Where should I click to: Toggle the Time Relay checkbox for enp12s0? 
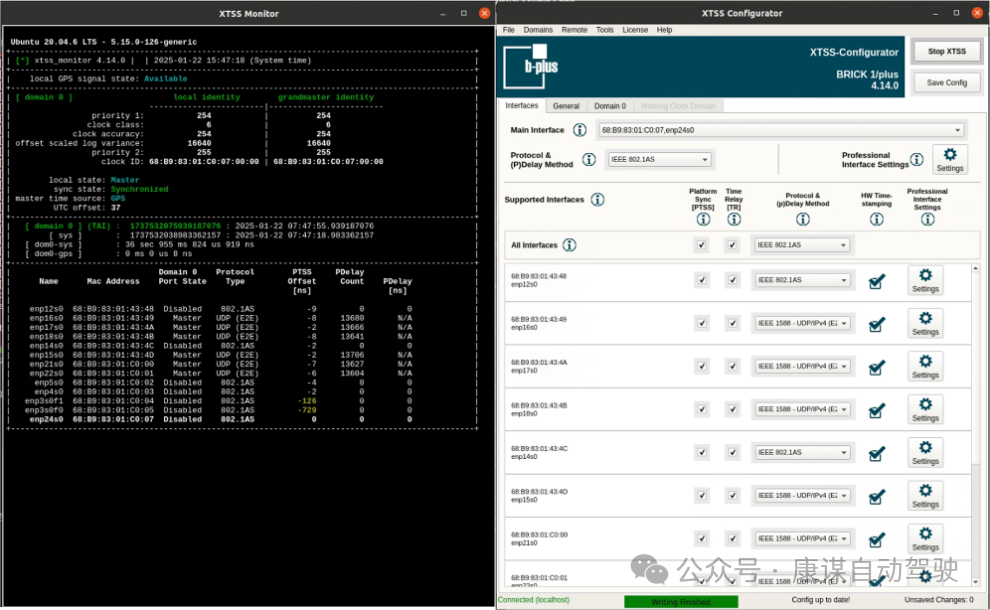pos(732,280)
